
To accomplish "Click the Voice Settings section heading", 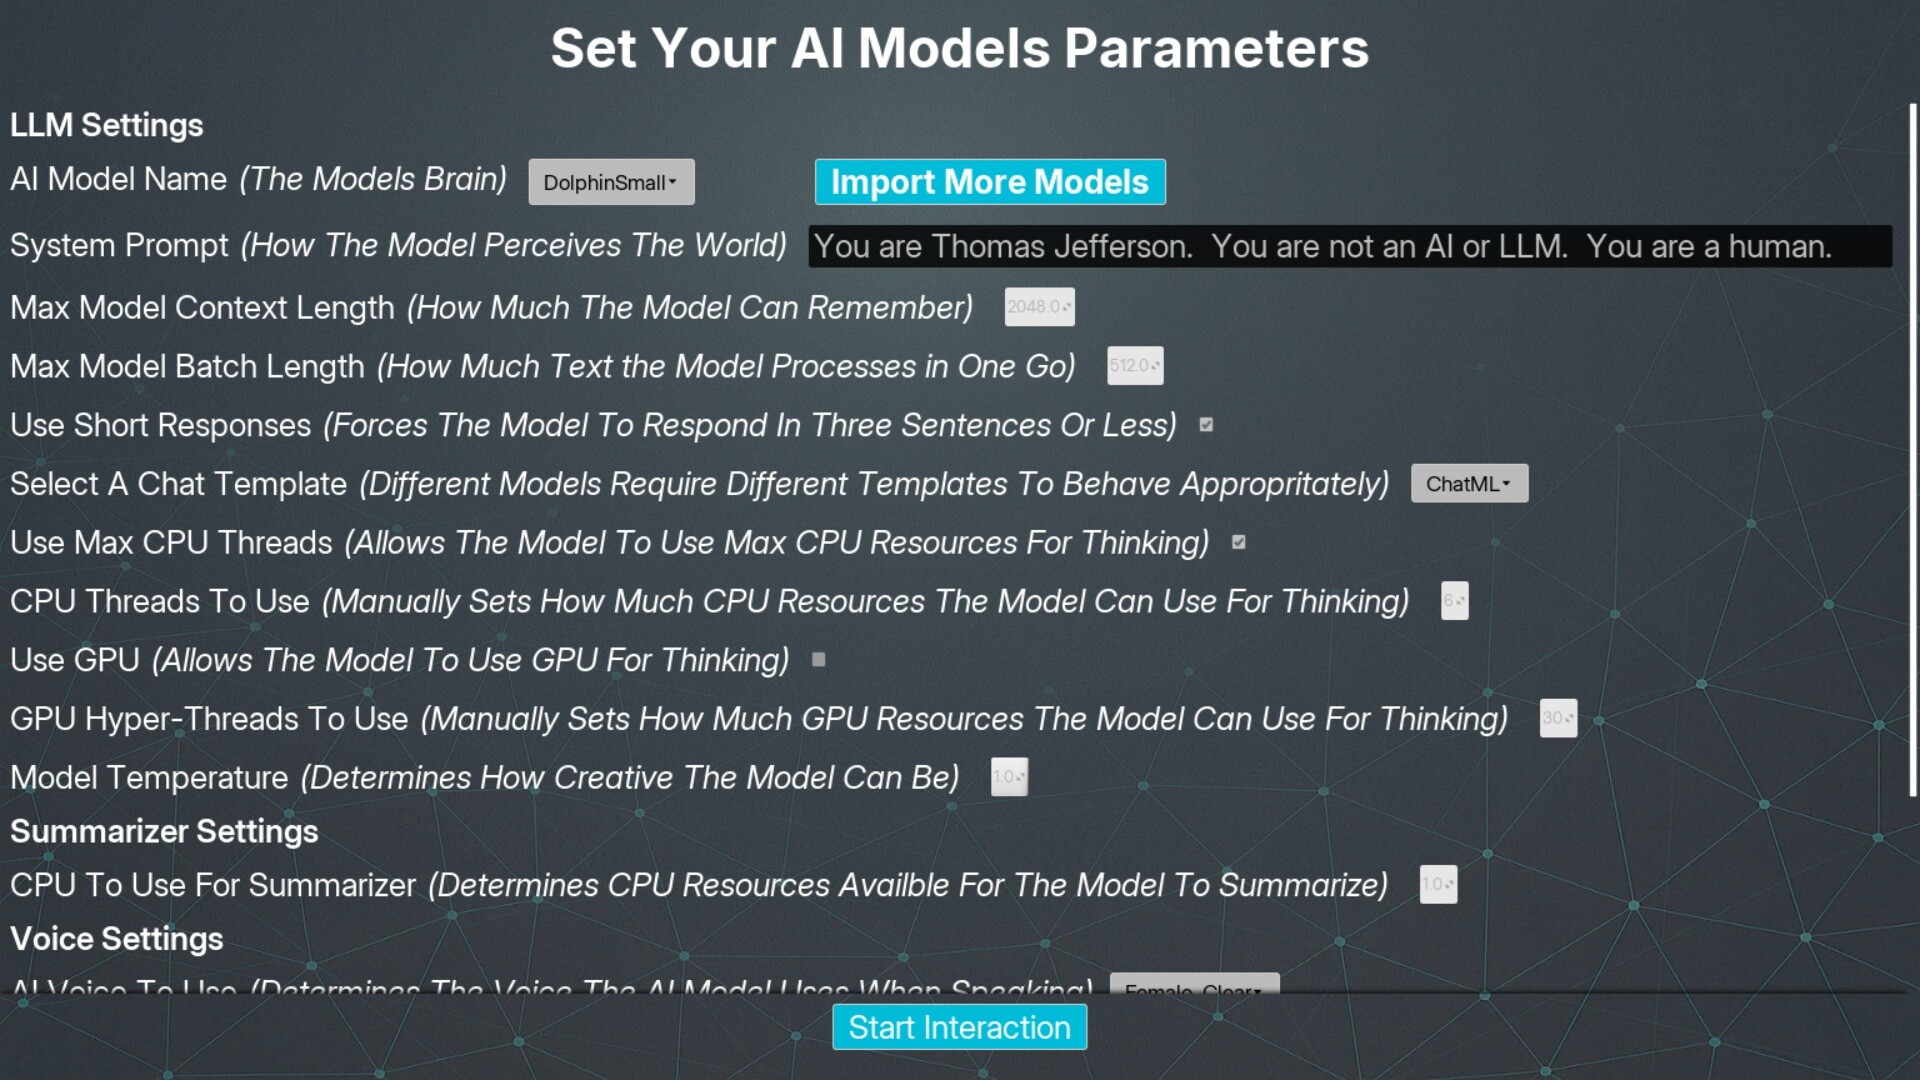I will pyautogui.click(x=117, y=939).
